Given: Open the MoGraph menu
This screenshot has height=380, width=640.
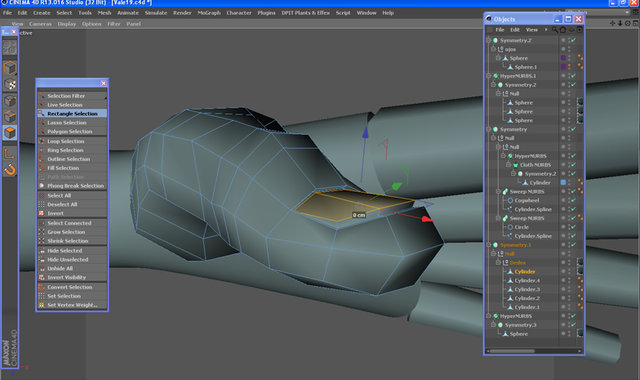Looking at the screenshot, I should point(209,13).
